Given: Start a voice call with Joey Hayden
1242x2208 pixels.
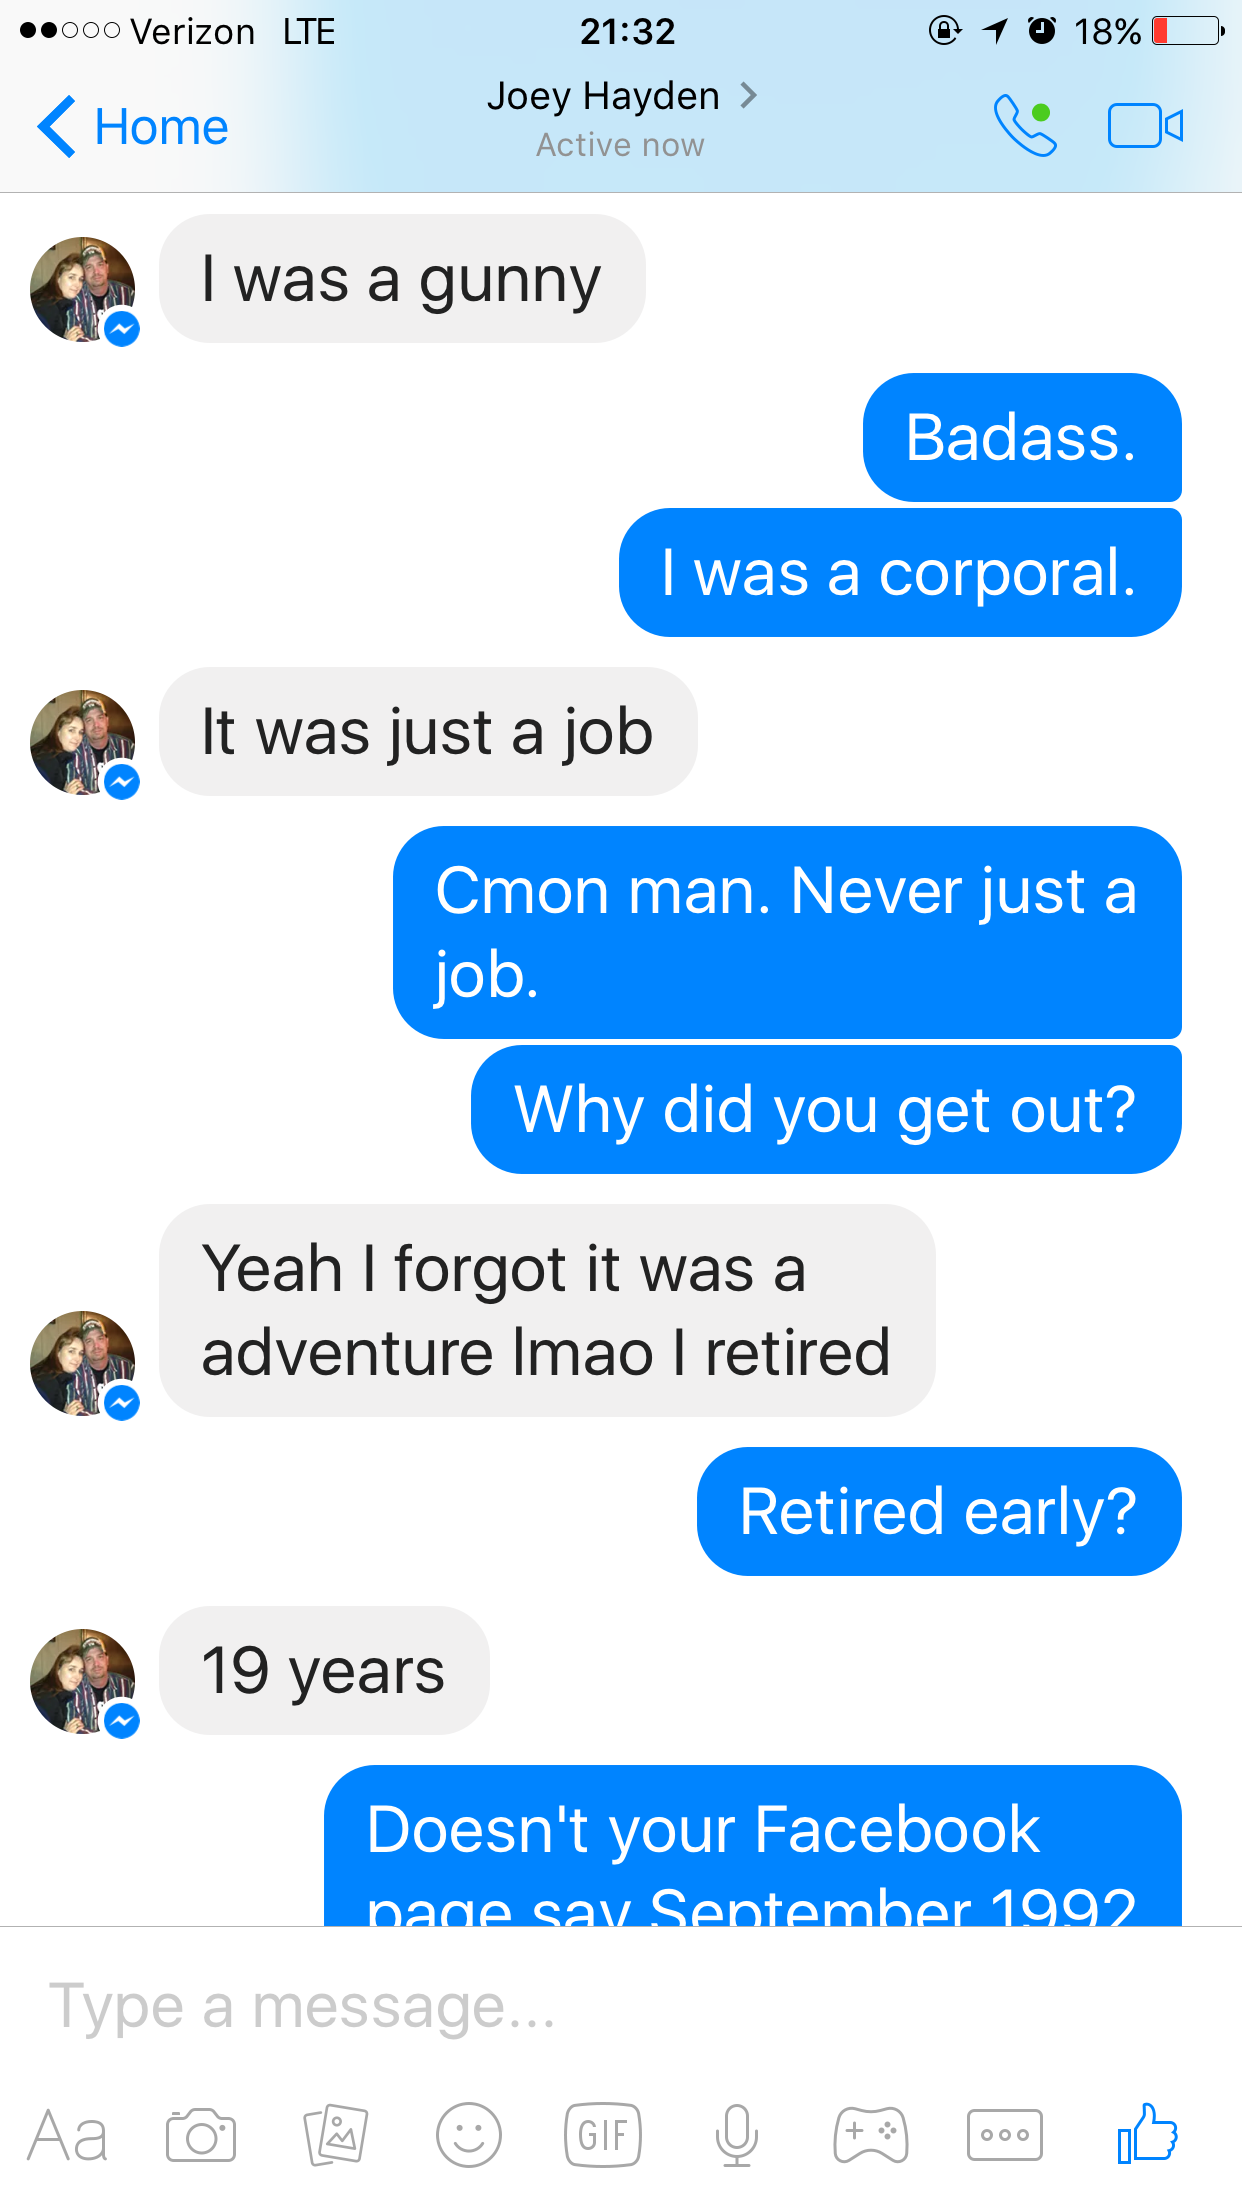Looking at the screenshot, I should tap(1025, 126).
